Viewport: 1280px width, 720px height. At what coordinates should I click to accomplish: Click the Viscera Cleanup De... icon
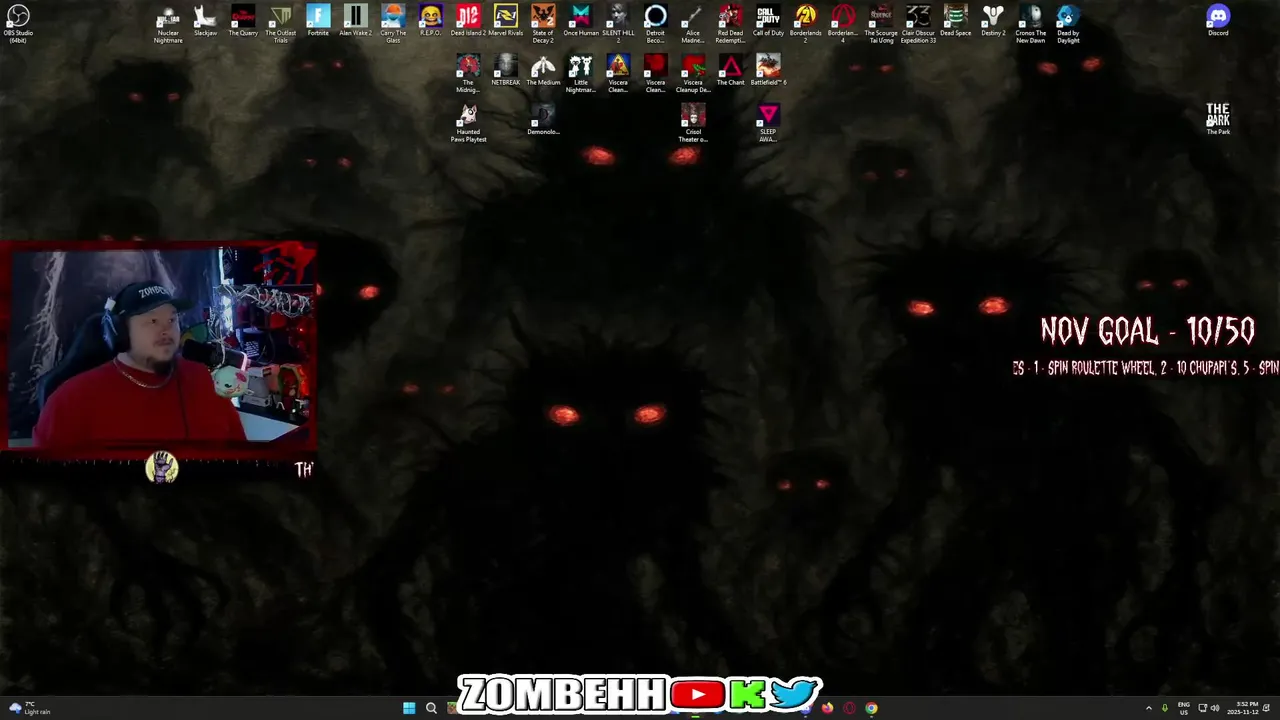pyautogui.click(x=693, y=74)
